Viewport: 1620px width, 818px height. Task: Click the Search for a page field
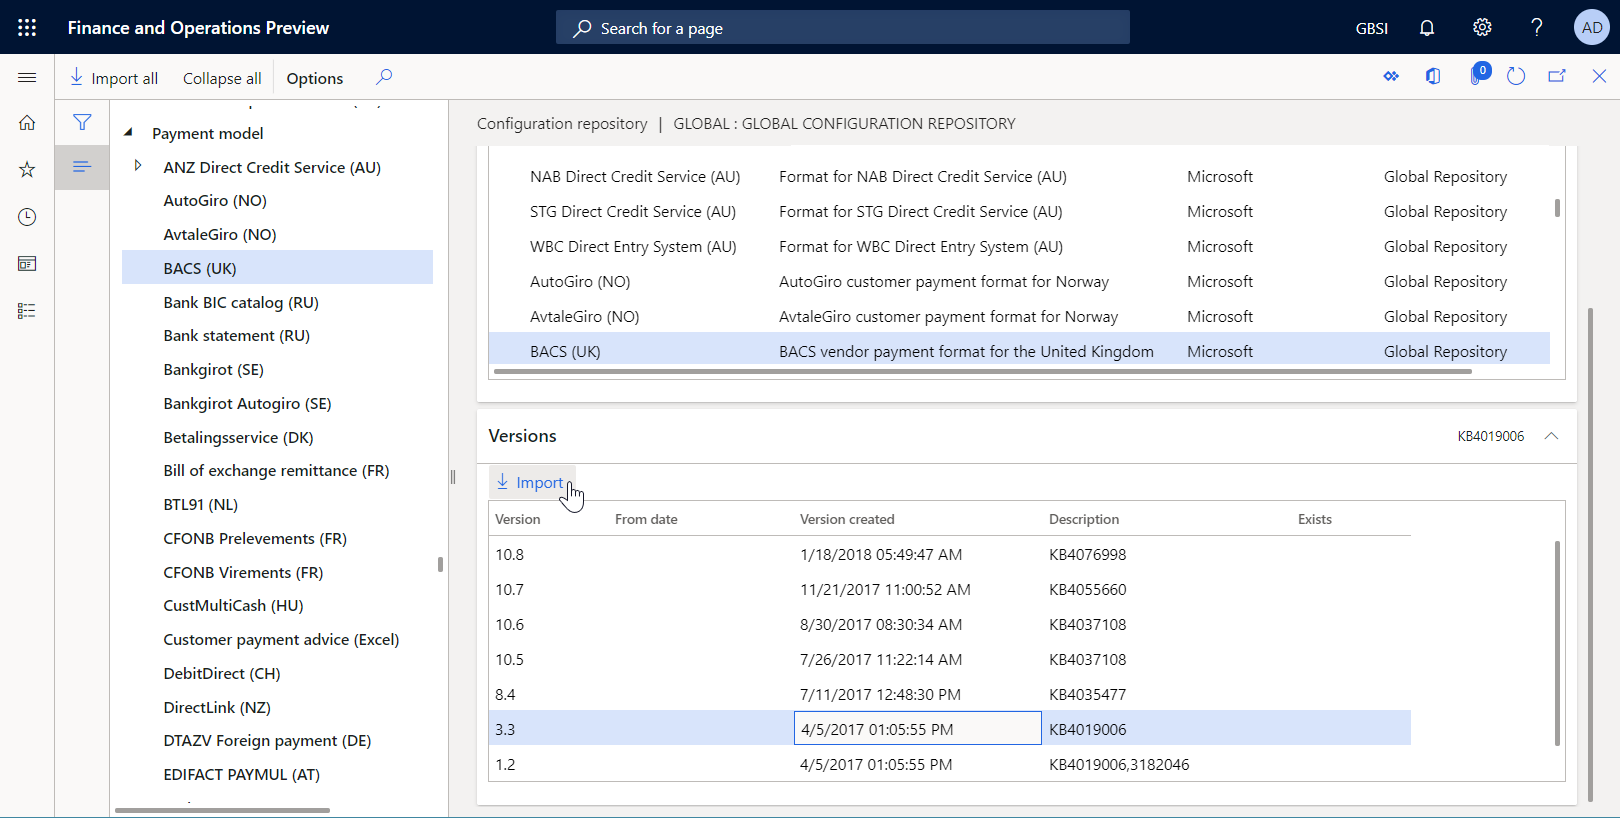point(842,28)
